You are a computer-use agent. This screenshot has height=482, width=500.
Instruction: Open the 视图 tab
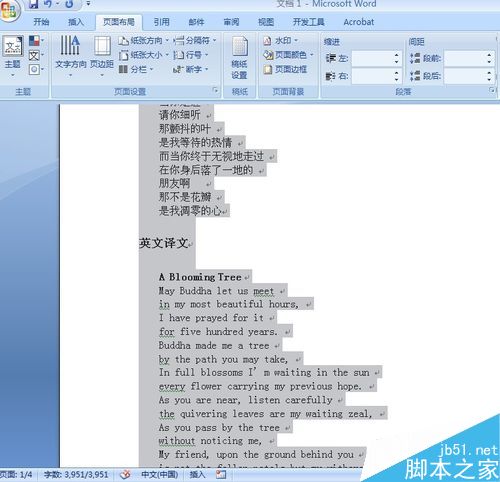point(266,22)
